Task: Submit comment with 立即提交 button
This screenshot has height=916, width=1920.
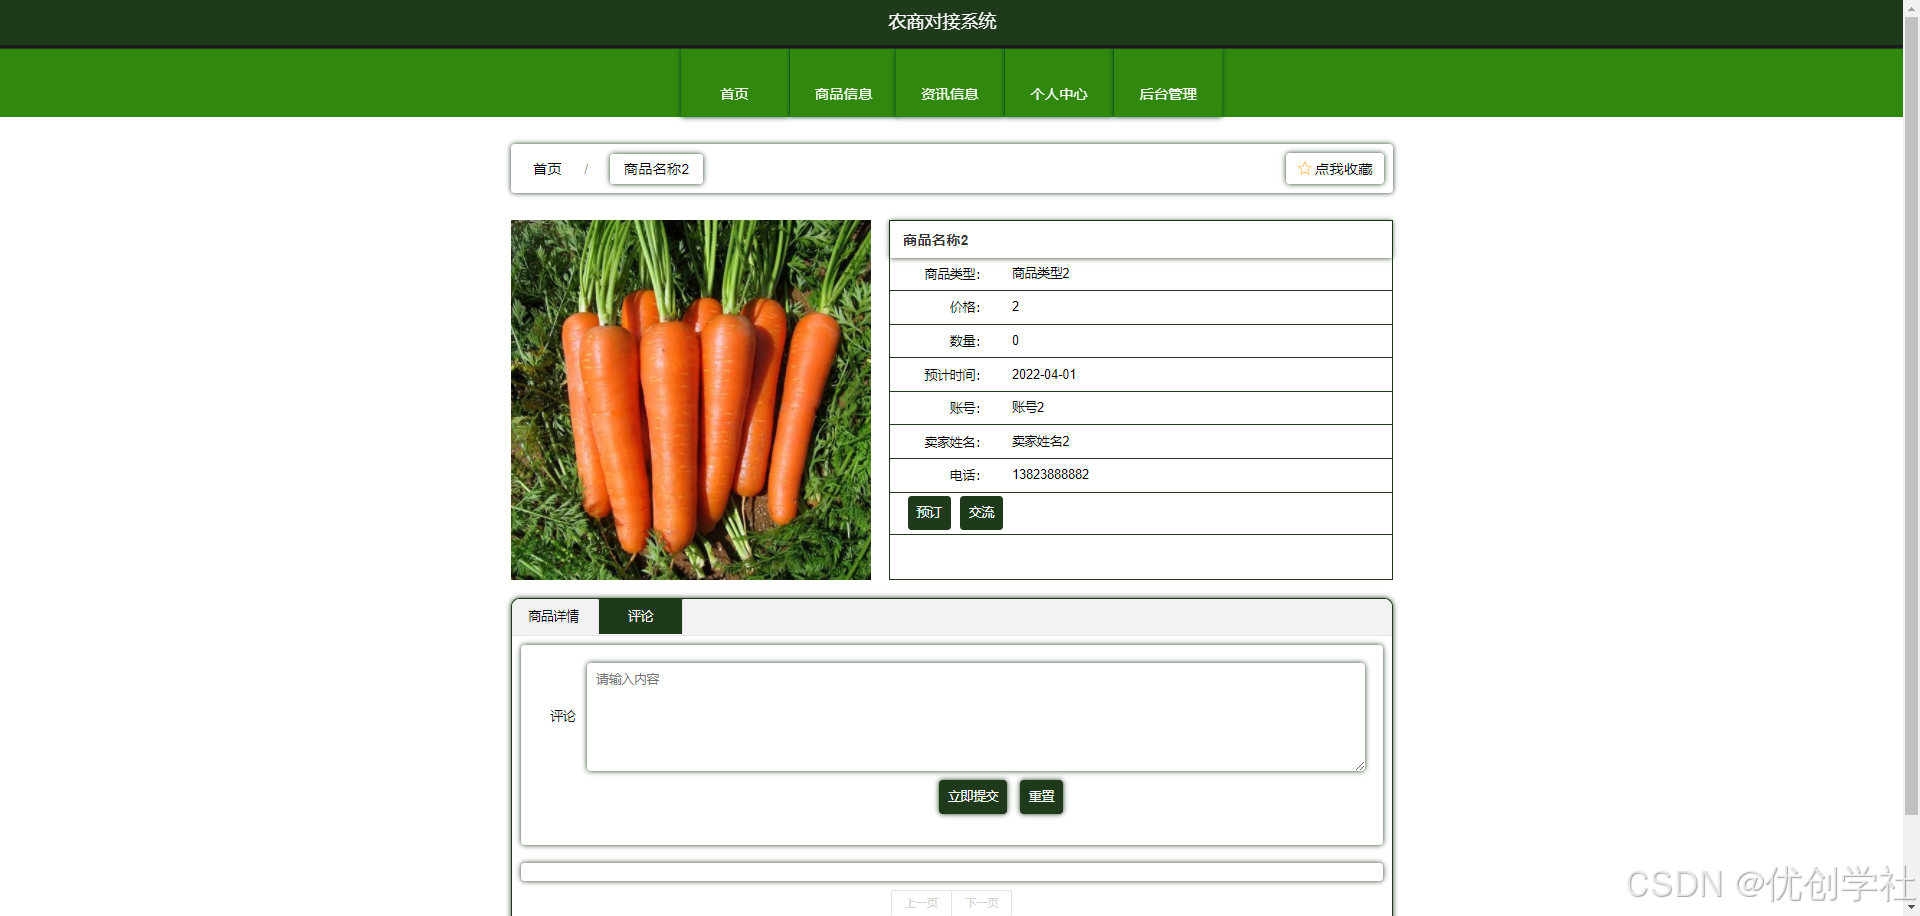Action: point(973,797)
